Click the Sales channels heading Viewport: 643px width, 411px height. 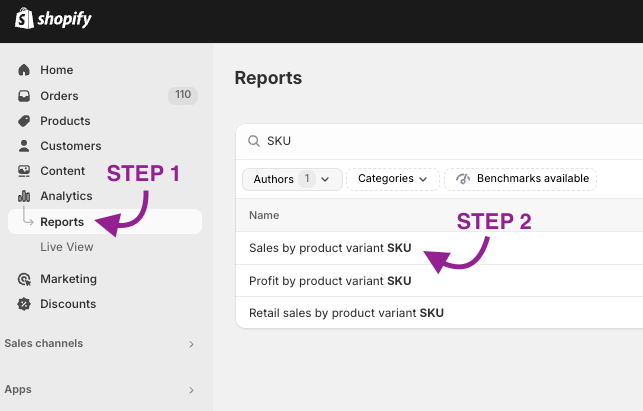[x=43, y=343]
